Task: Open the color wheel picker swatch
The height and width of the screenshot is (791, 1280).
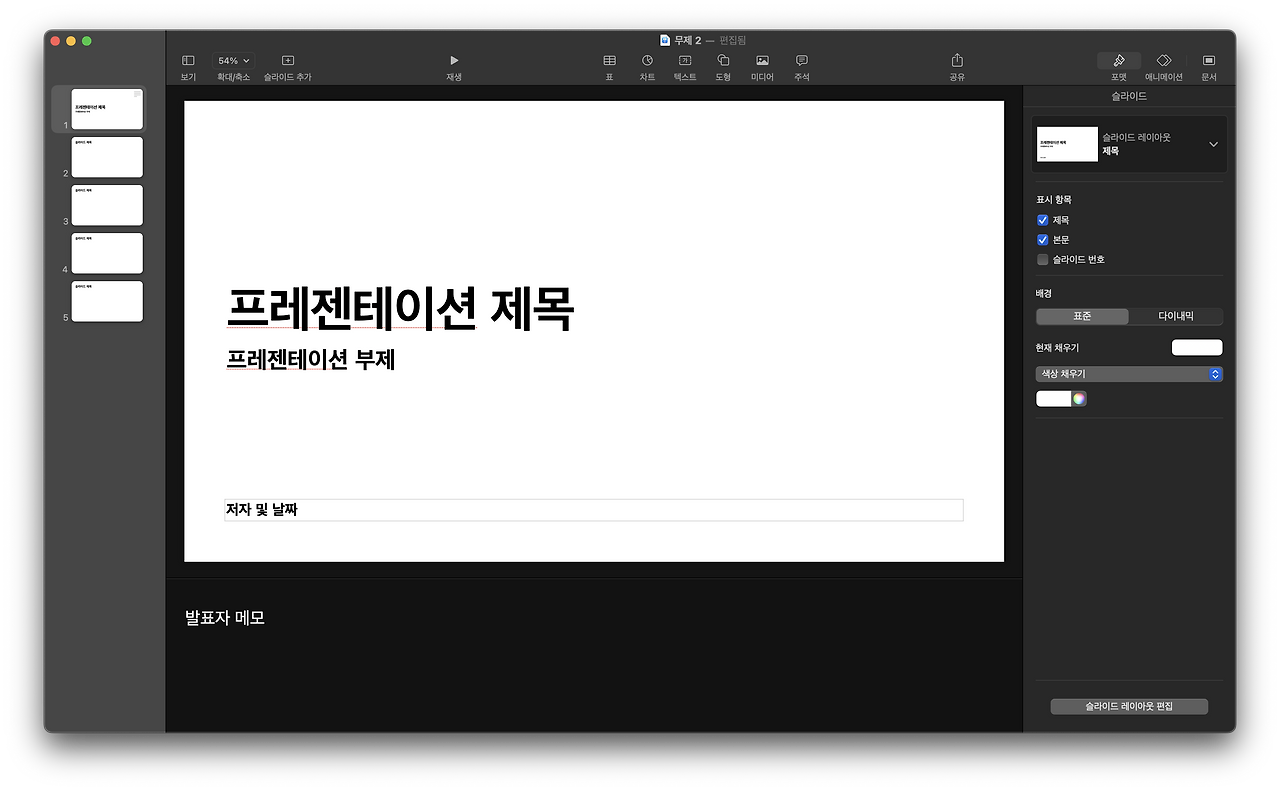Action: click(1078, 398)
